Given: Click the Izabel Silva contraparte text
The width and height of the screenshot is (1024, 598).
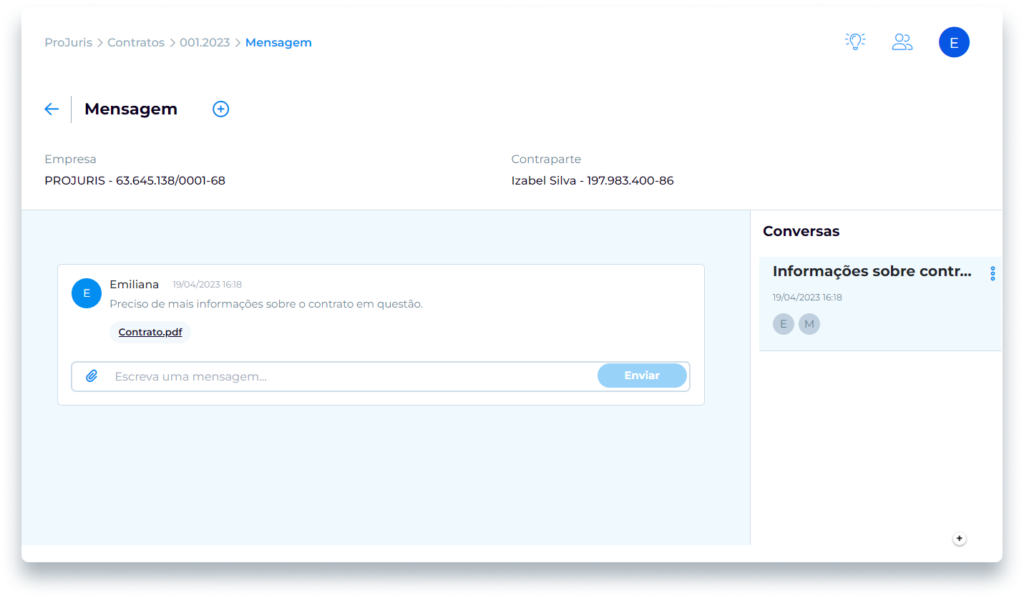Looking at the screenshot, I should [x=592, y=181].
